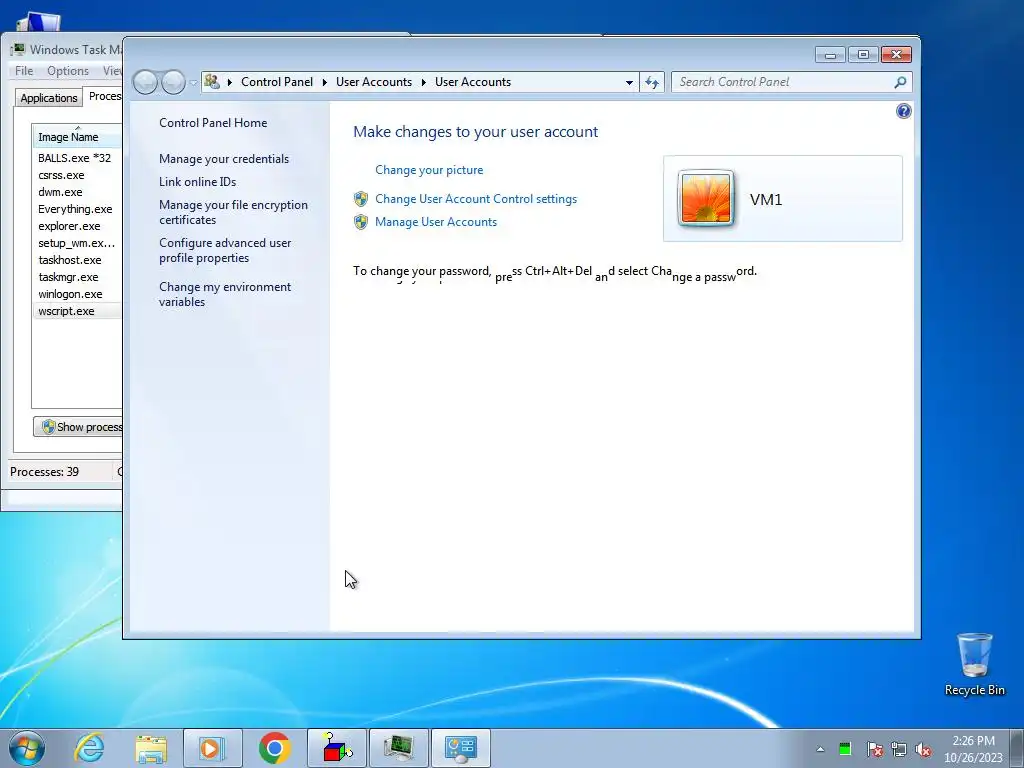
Task: Click the Control Panel help icon
Action: (x=903, y=111)
